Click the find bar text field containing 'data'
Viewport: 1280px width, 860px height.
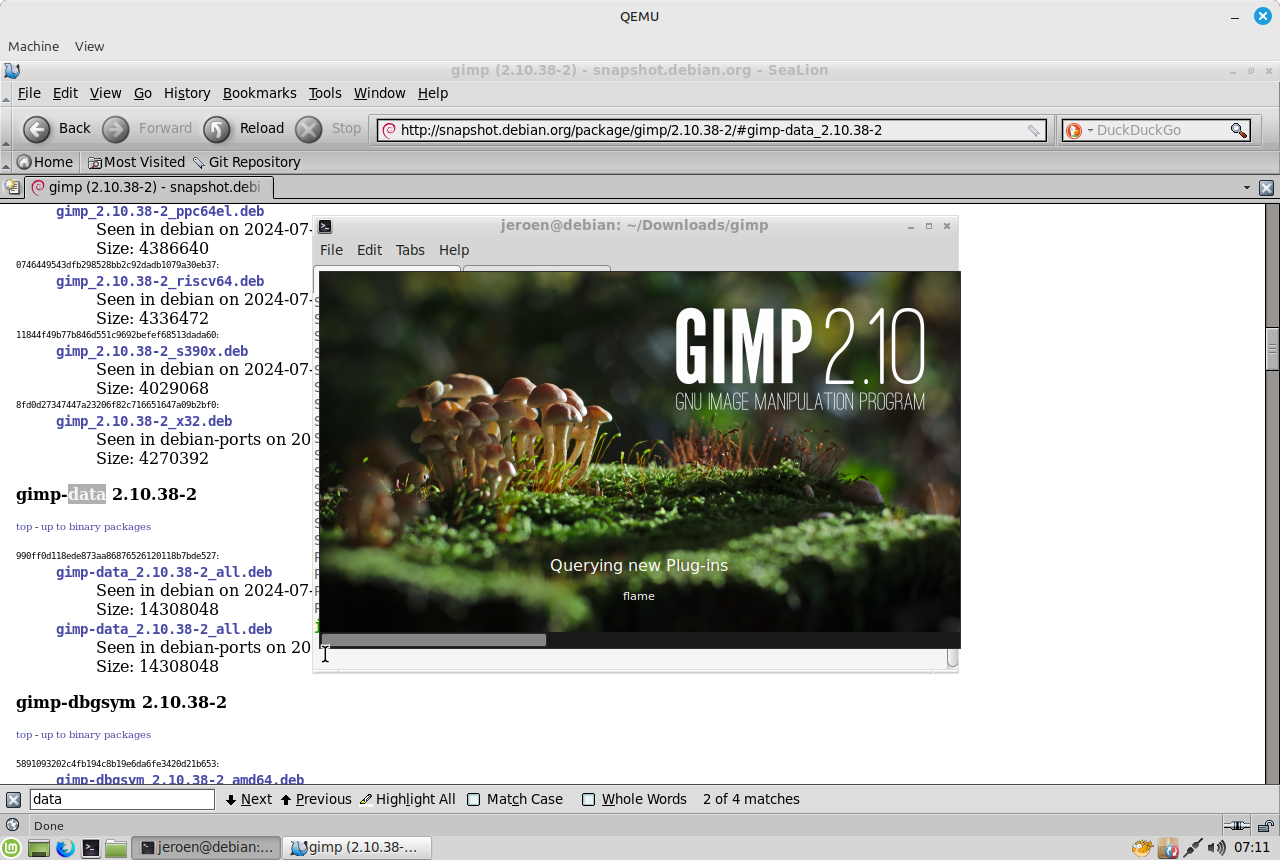pos(122,799)
